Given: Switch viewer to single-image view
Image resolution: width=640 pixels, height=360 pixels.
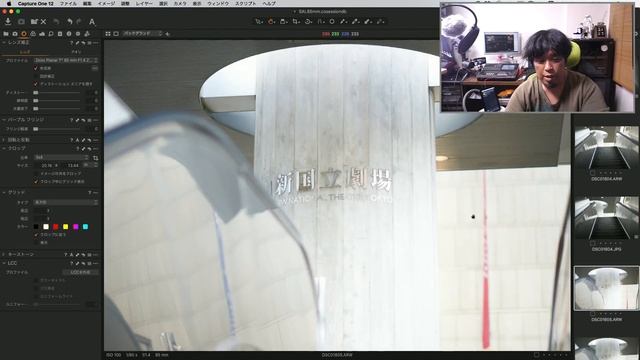Looking at the screenshot, I should click(x=116, y=33).
